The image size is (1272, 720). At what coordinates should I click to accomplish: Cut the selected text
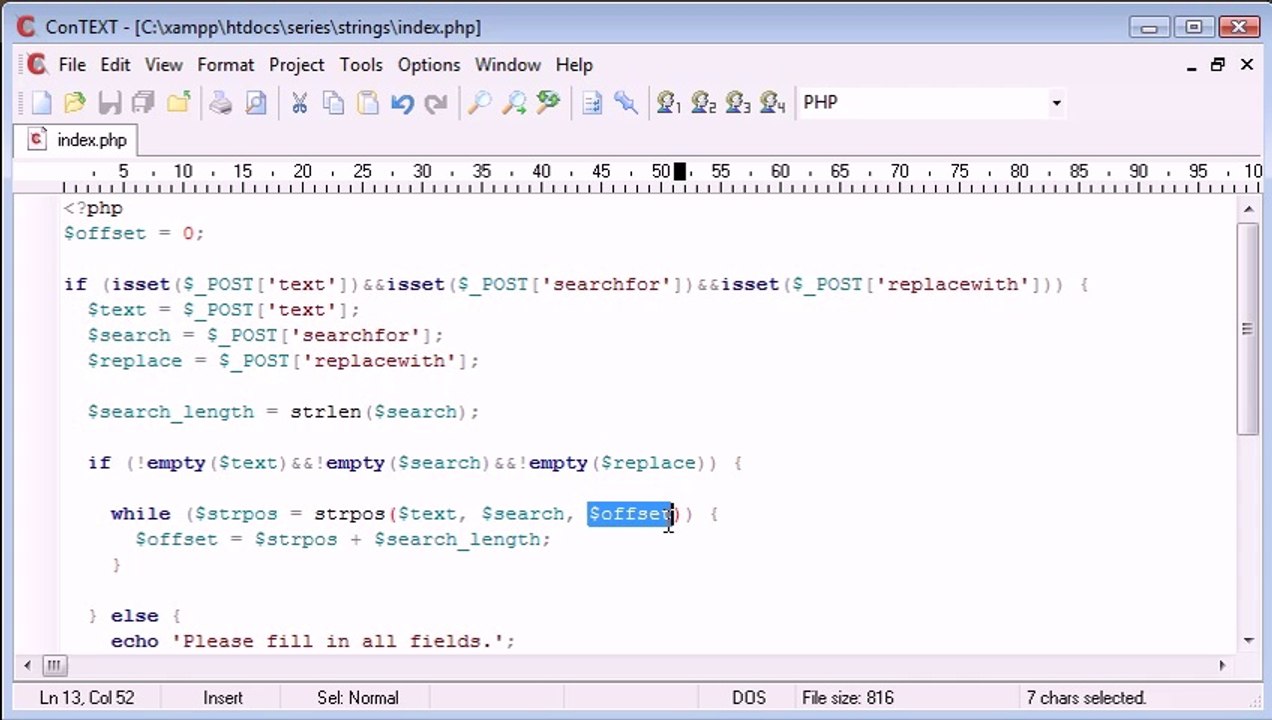299,102
